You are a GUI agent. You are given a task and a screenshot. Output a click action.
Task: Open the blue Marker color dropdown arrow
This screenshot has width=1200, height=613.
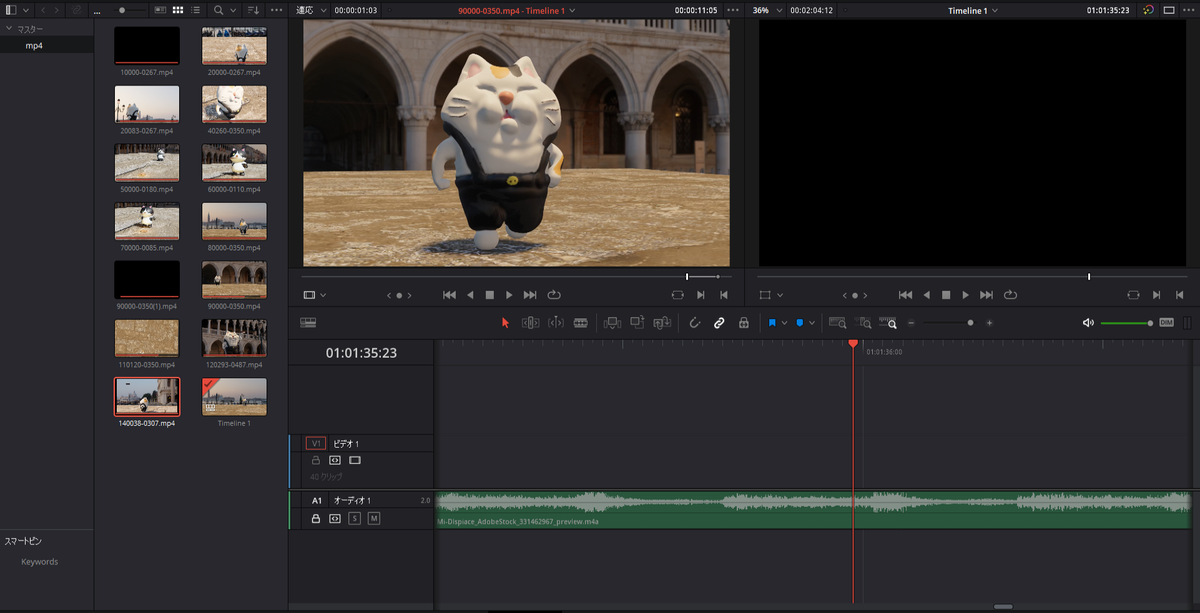point(812,323)
